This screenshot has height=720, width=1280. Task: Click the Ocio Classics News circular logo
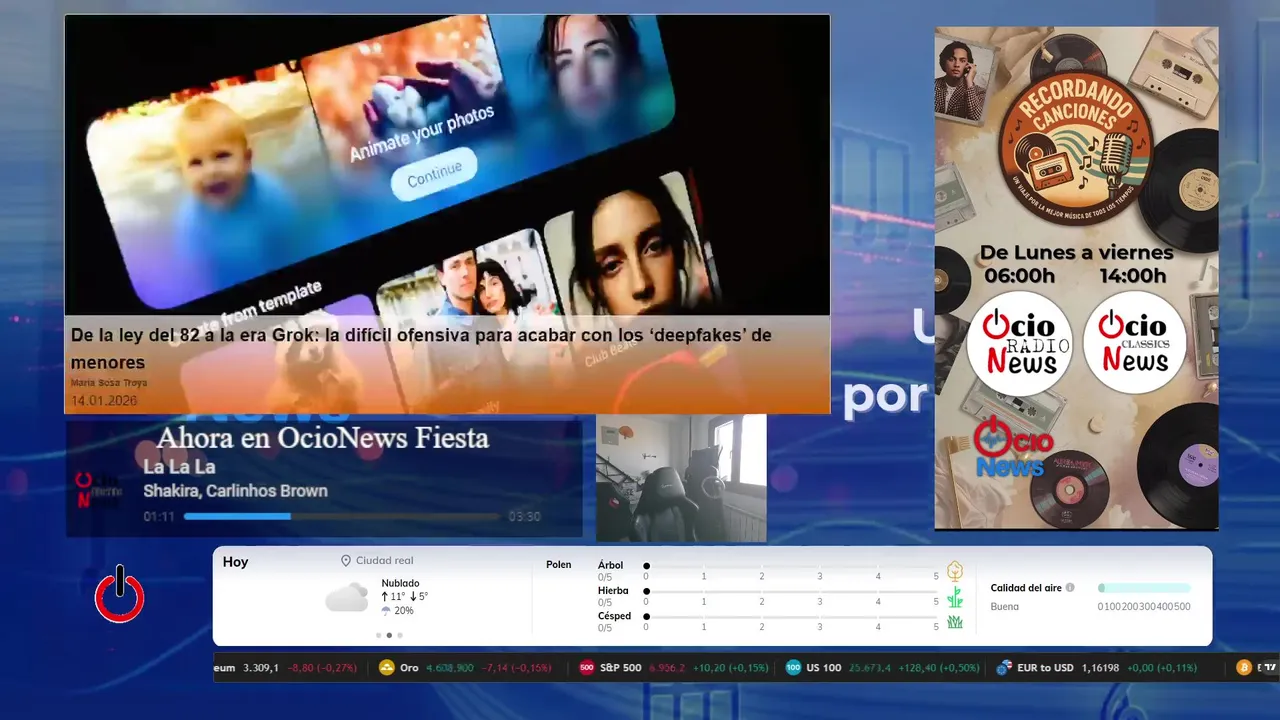pyautogui.click(x=1135, y=344)
